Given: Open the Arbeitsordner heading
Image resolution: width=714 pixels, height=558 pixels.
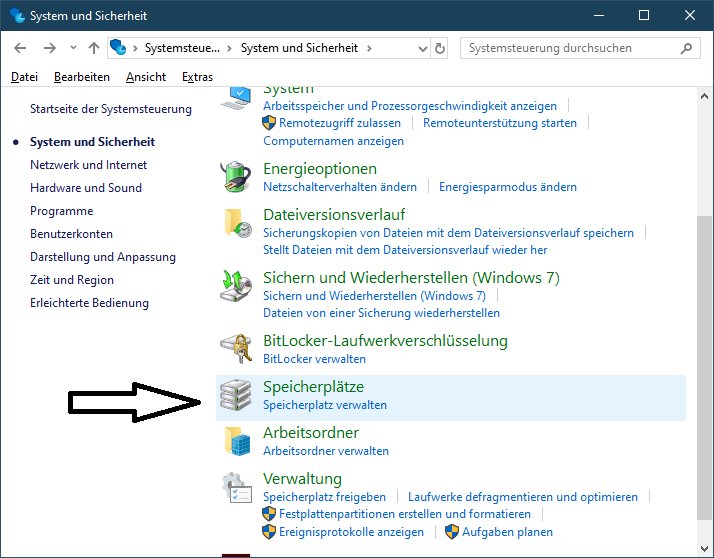Looking at the screenshot, I should [311, 433].
